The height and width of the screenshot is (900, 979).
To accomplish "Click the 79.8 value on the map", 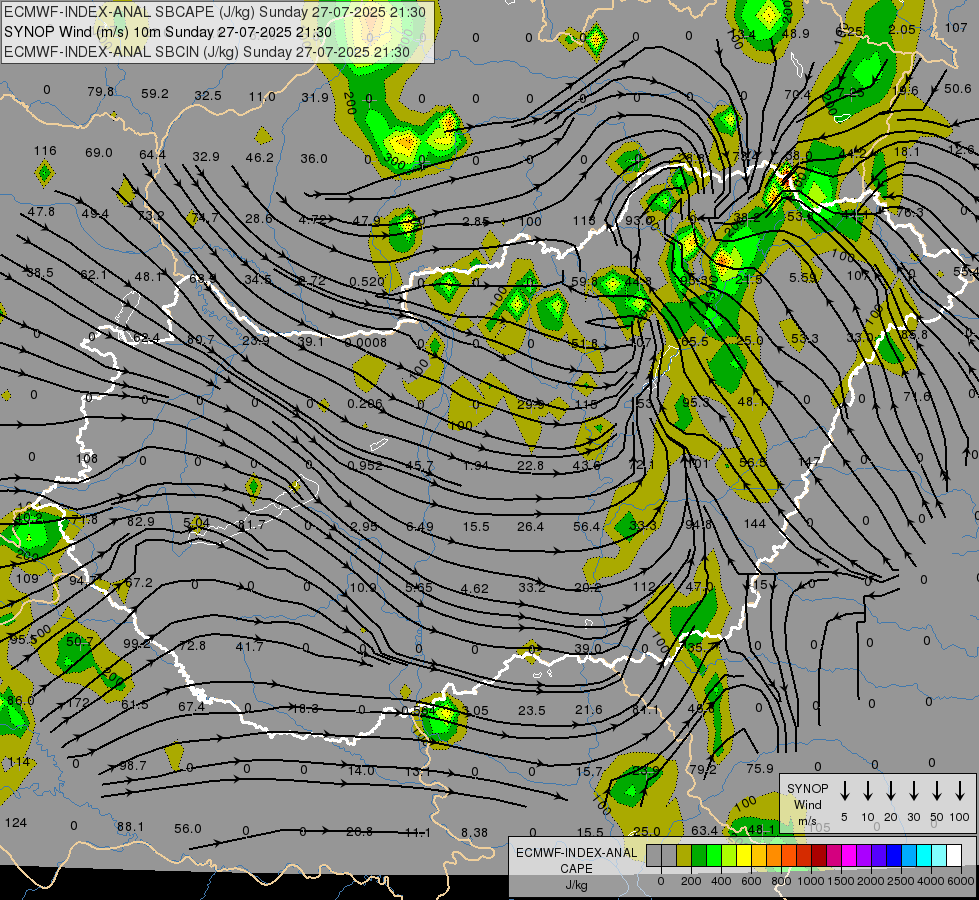I will pyautogui.click(x=101, y=92).
